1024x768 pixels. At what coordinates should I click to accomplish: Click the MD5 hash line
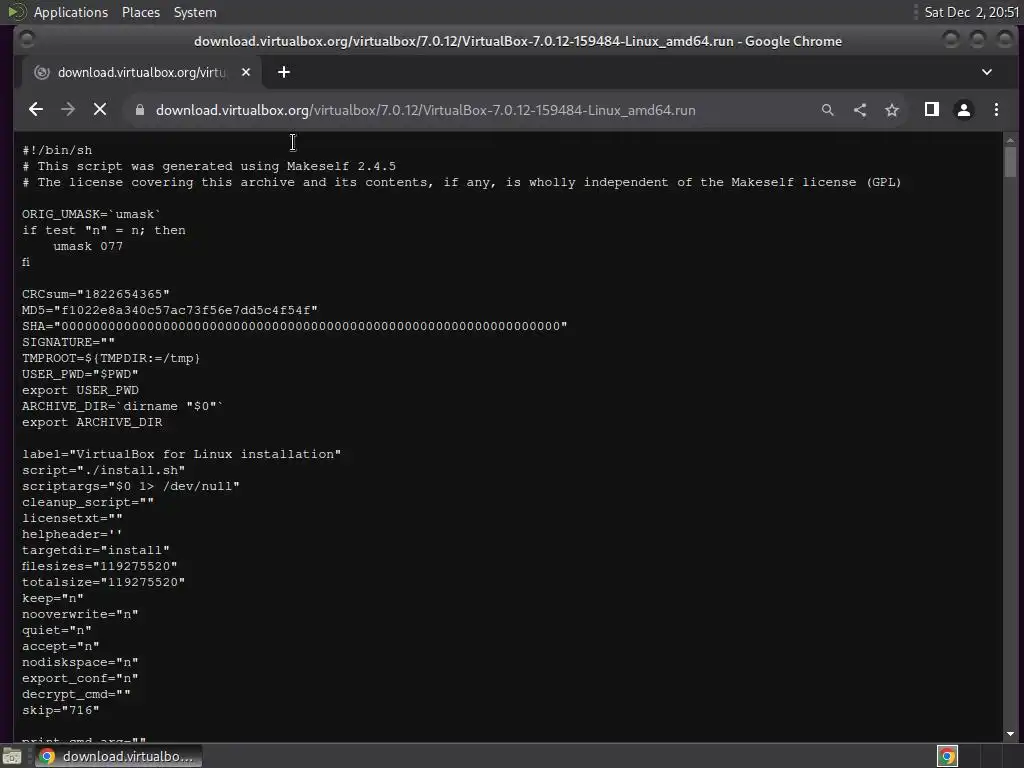pos(170,310)
